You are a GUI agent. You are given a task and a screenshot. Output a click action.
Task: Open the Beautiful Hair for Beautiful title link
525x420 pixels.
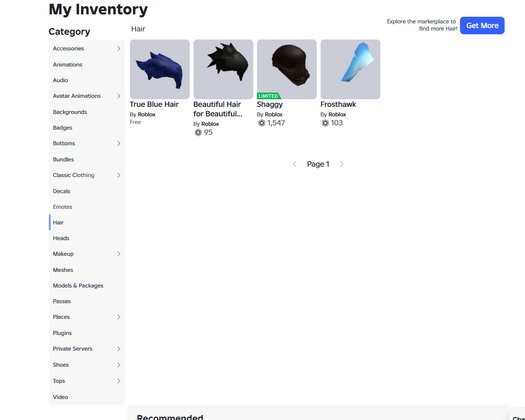(218, 109)
